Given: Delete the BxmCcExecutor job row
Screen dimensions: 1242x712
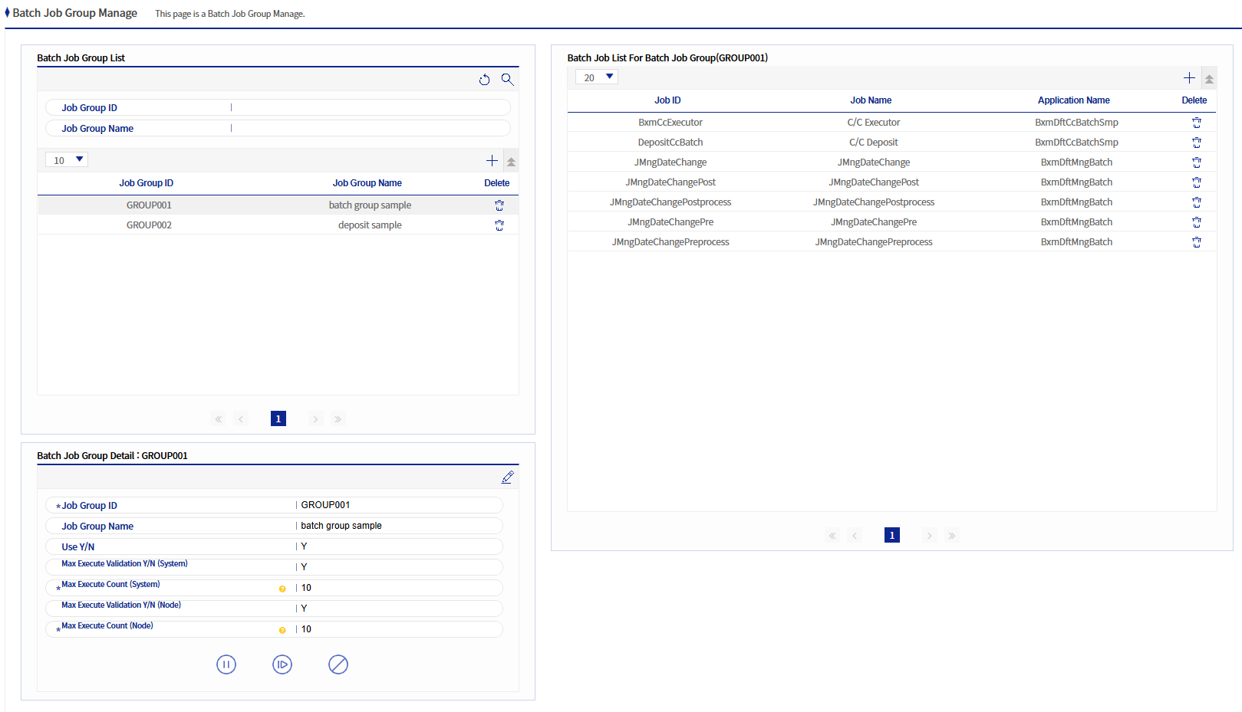Looking at the screenshot, I should point(1196,122).
